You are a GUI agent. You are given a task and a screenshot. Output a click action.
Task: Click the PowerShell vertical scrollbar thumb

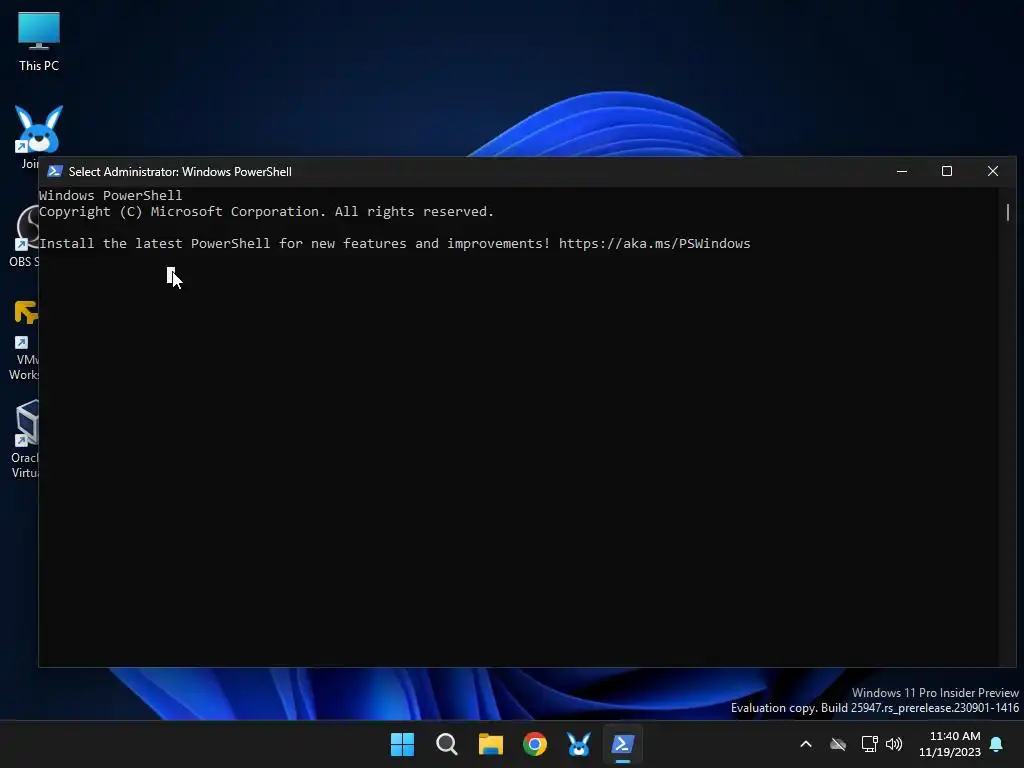point(1008,212)
